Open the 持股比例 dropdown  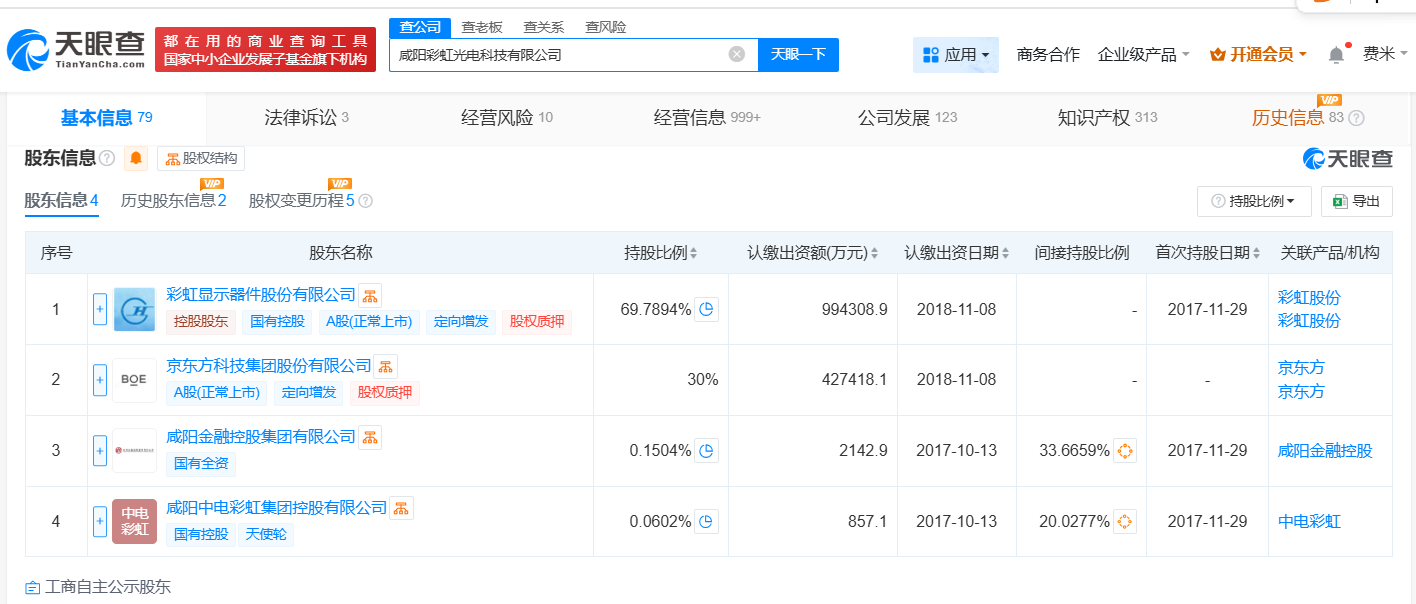point(1253,201)
